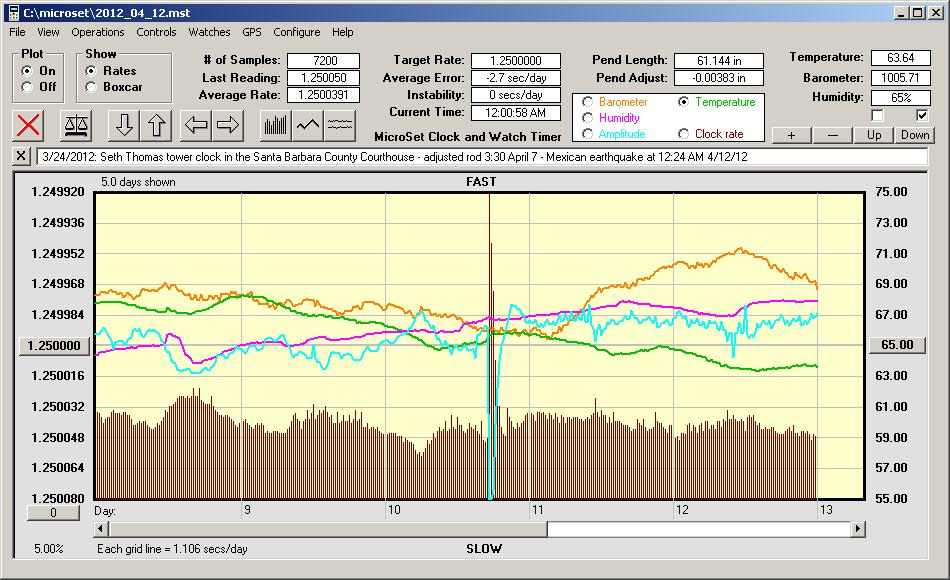
Task: Click the scrollbar right arrow under the chart
Action: [858, 529]
